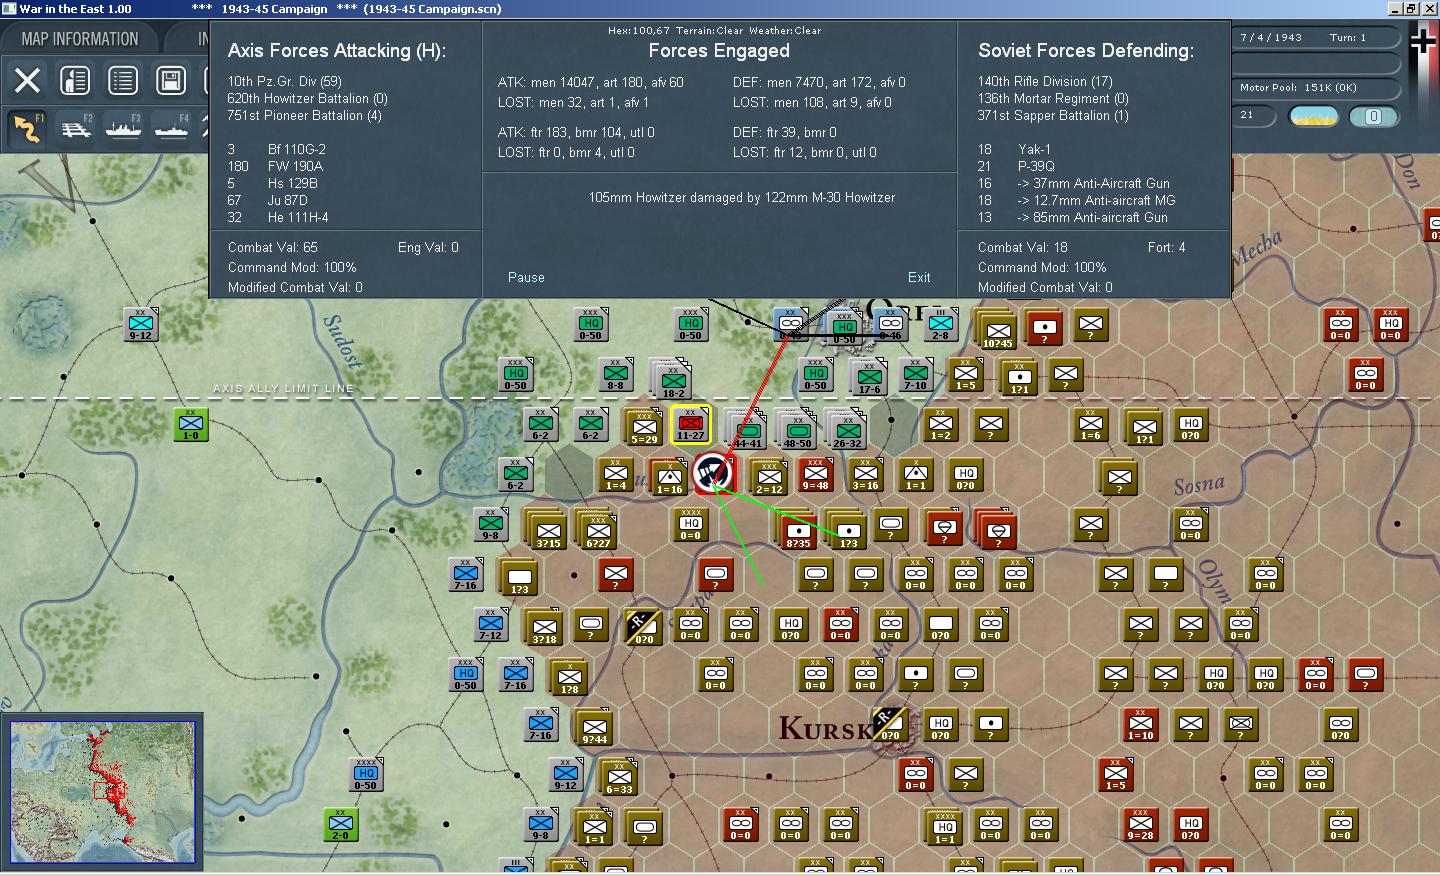Select green 1-0 ally unit counter
The width and height of the screenshot is (1440, 876).
tap(190, 424)
